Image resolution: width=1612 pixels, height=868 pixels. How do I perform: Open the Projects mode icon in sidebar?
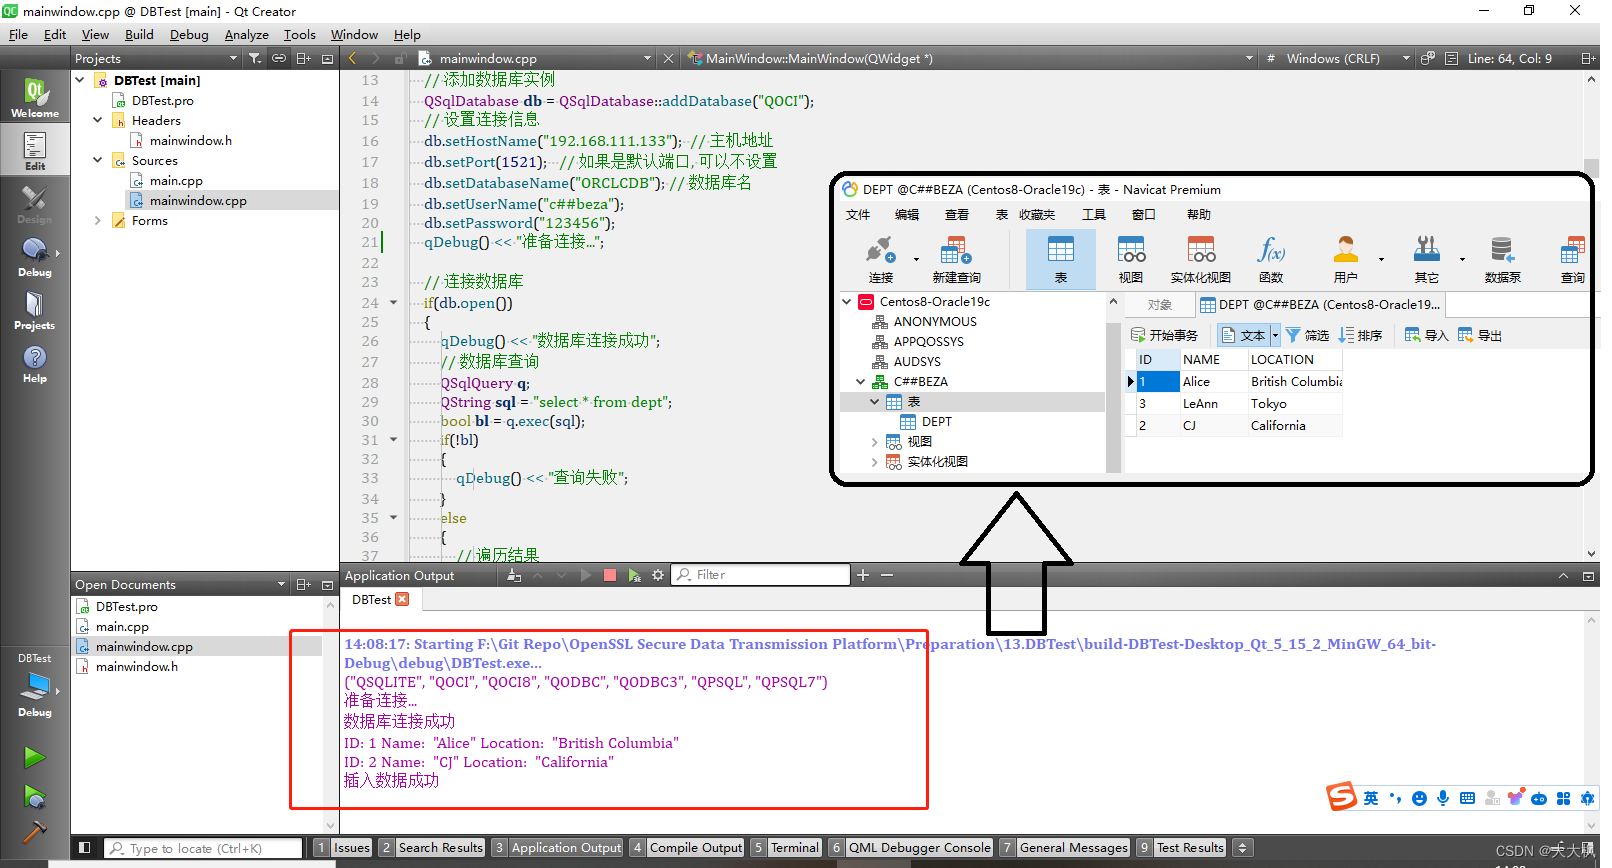pos(35,310)
